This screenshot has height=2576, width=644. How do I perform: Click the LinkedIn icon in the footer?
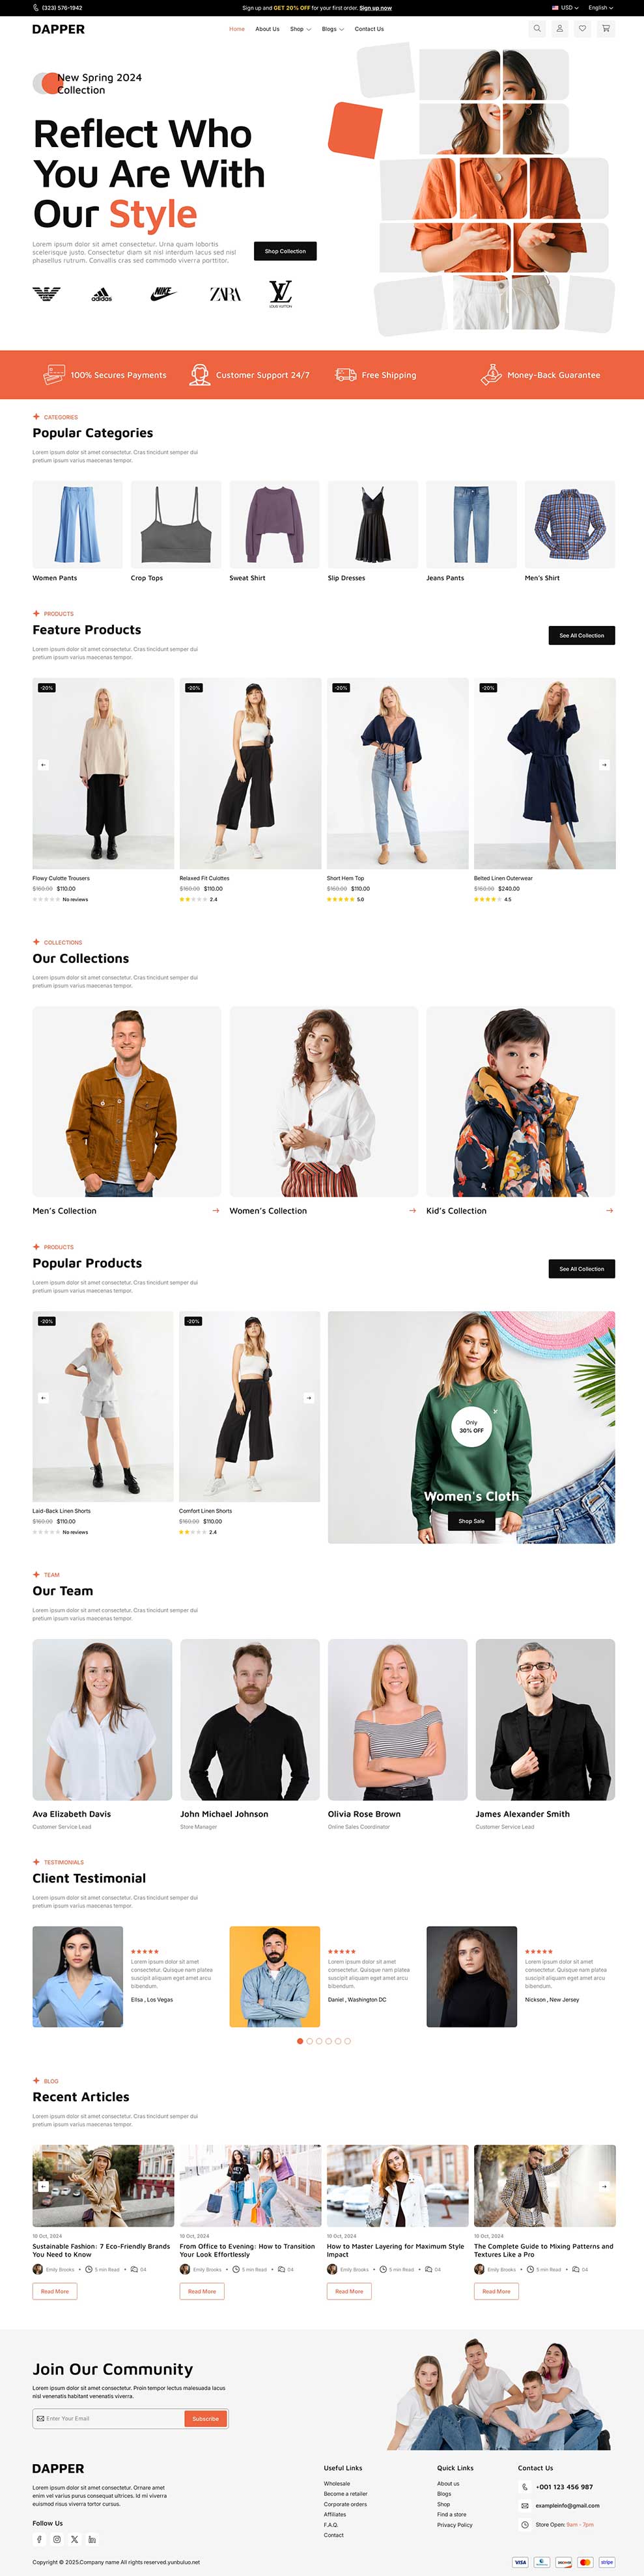click(x=92, y=2538)
